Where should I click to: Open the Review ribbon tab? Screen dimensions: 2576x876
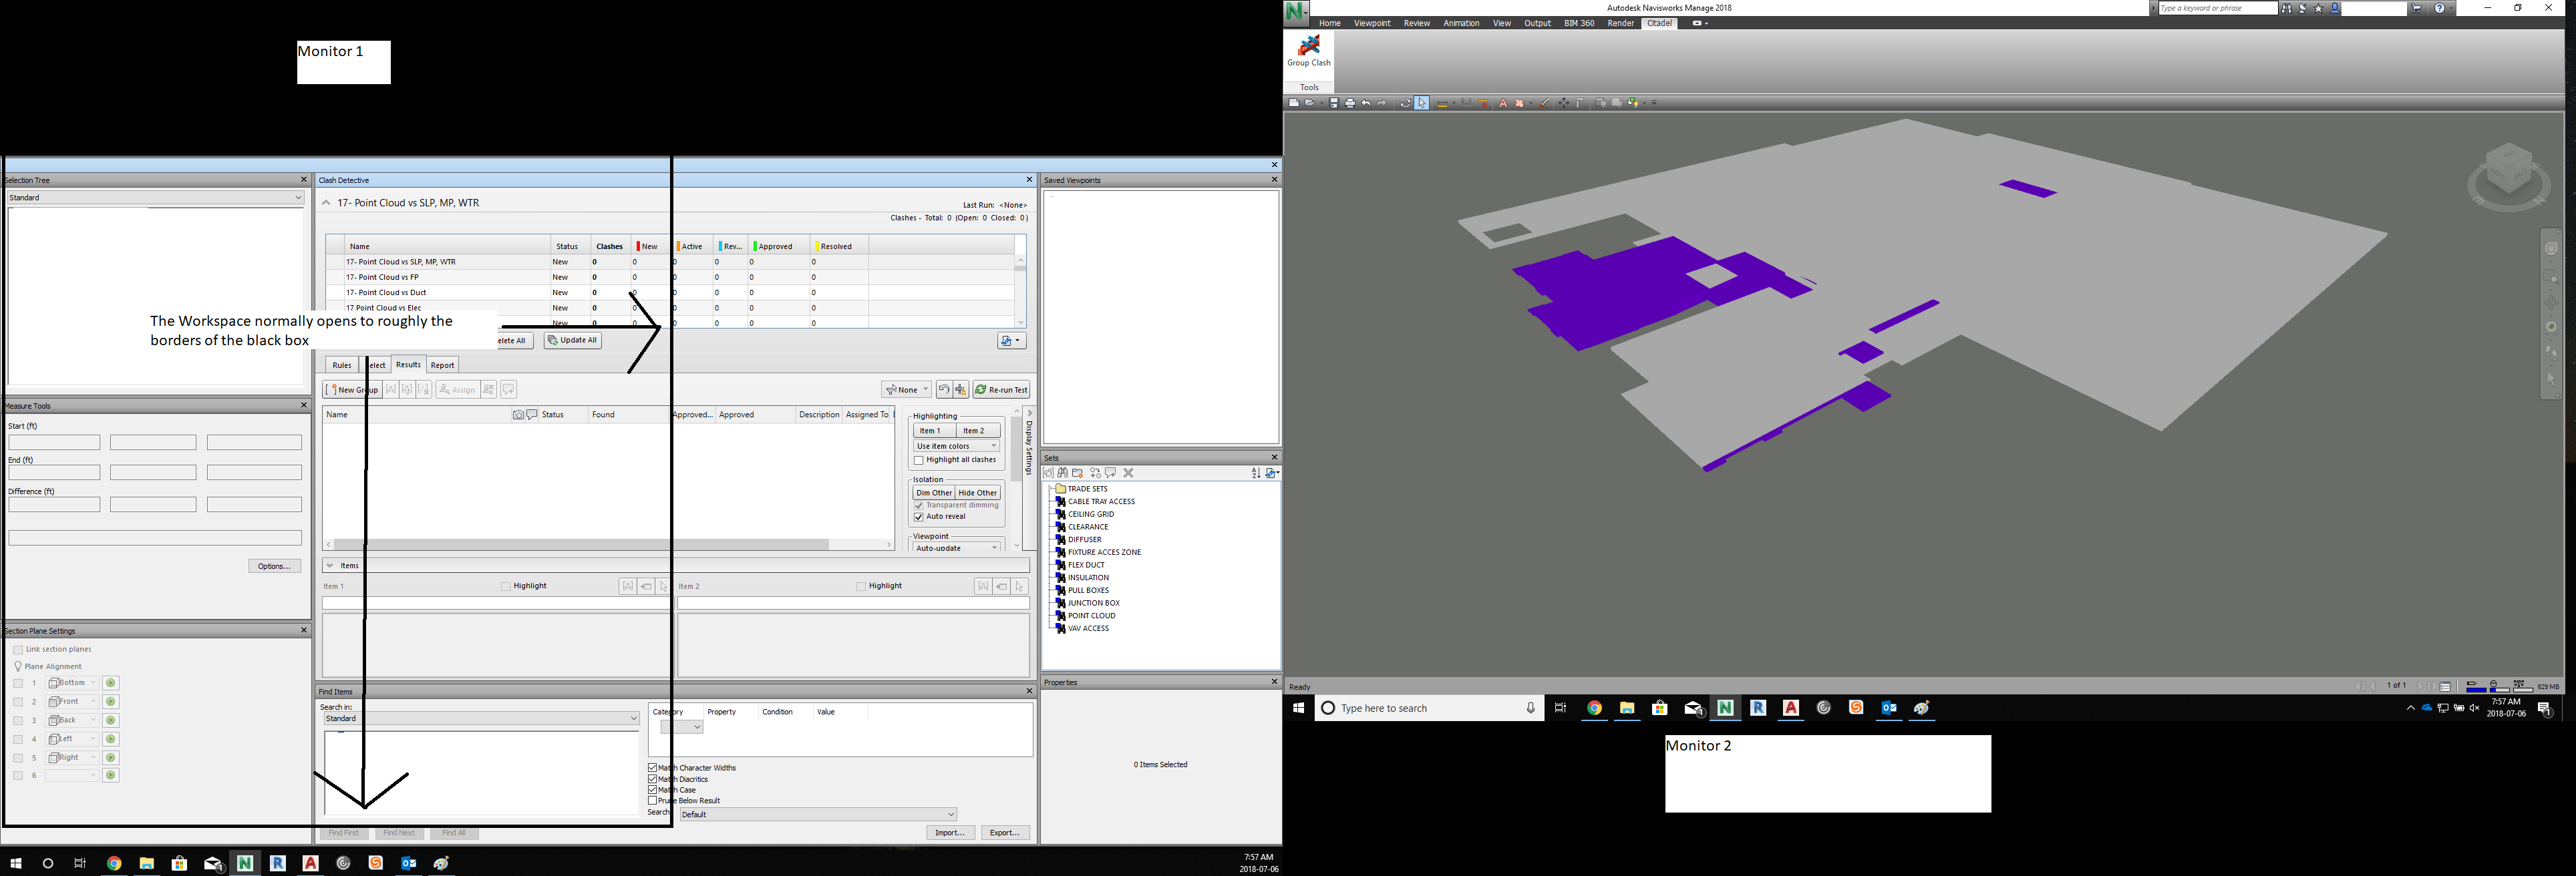point(1416,22)
